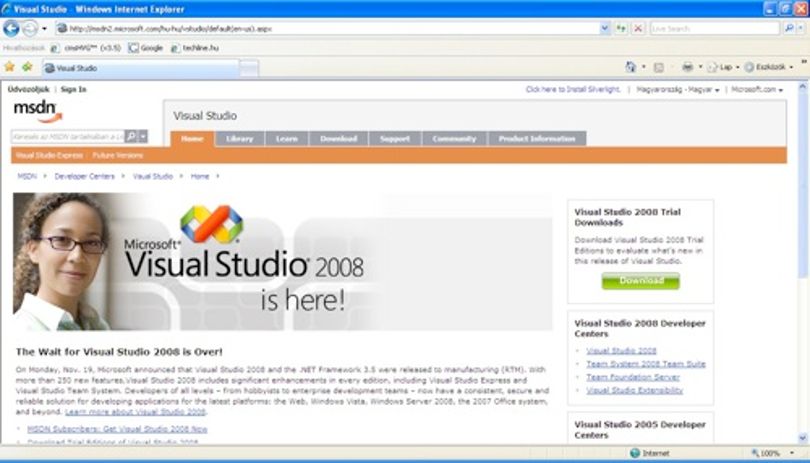Screen dimensions: 810x463
Task: Click the browser Back arrow button
Action: 11,28
